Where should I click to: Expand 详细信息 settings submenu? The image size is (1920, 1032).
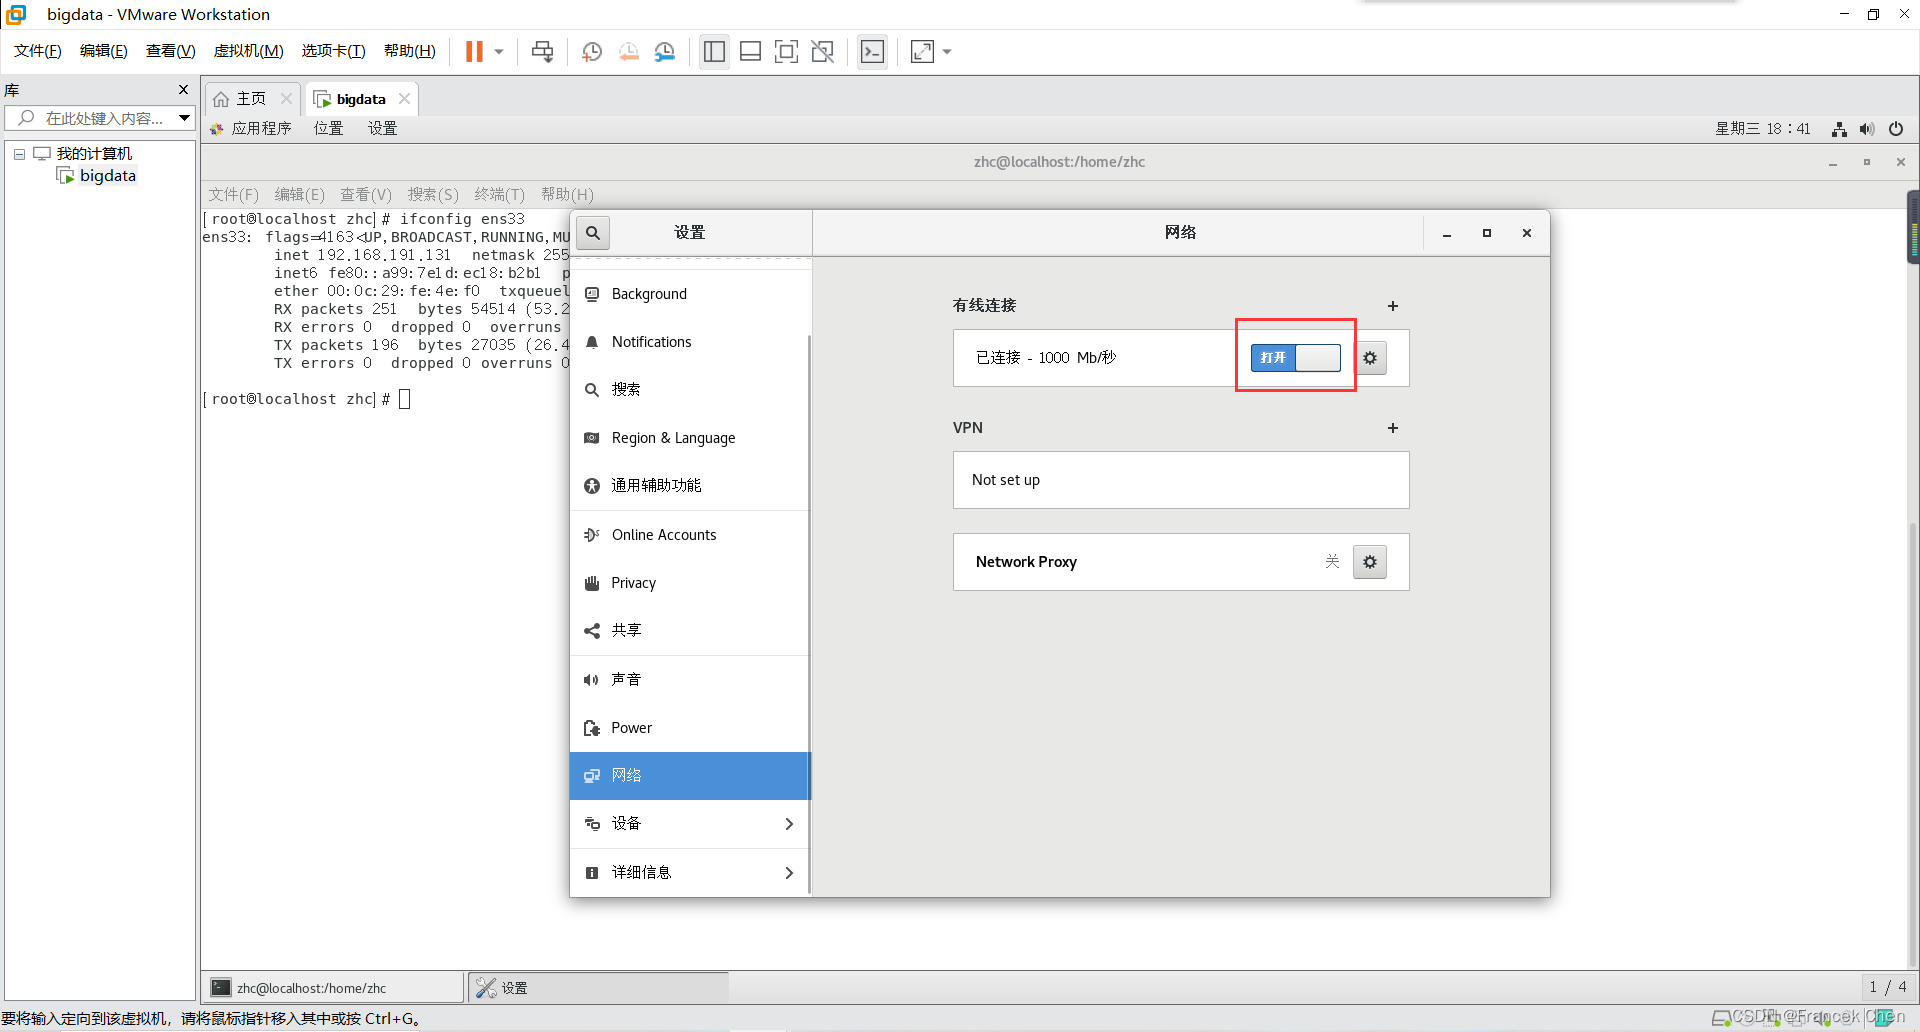[x=690, y=873]
